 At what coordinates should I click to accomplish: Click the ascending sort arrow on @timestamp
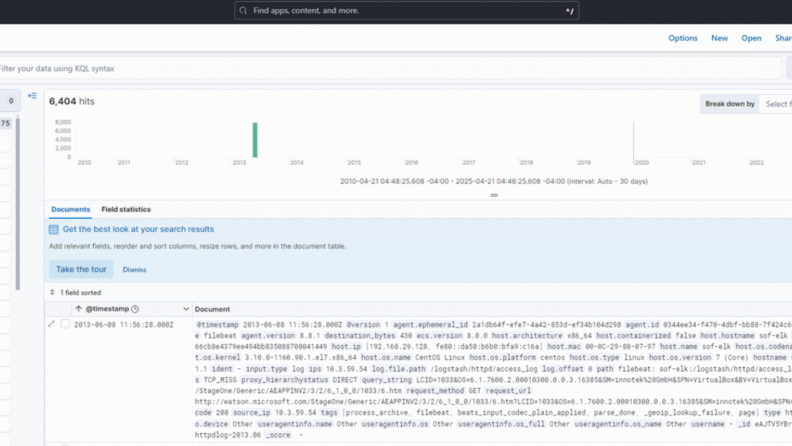78,309
